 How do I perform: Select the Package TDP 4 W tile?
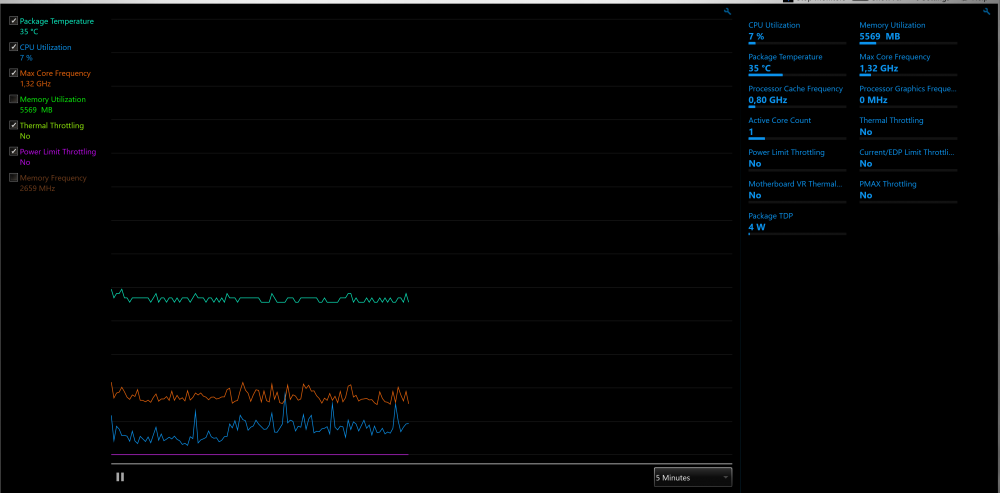tap(797, 223)
